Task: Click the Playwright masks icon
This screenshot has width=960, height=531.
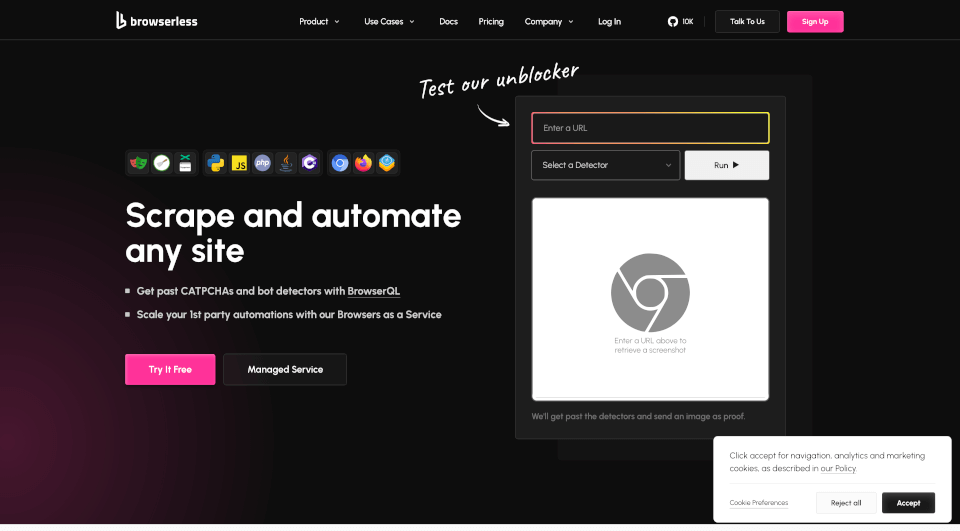Action: tap(139, 163)
